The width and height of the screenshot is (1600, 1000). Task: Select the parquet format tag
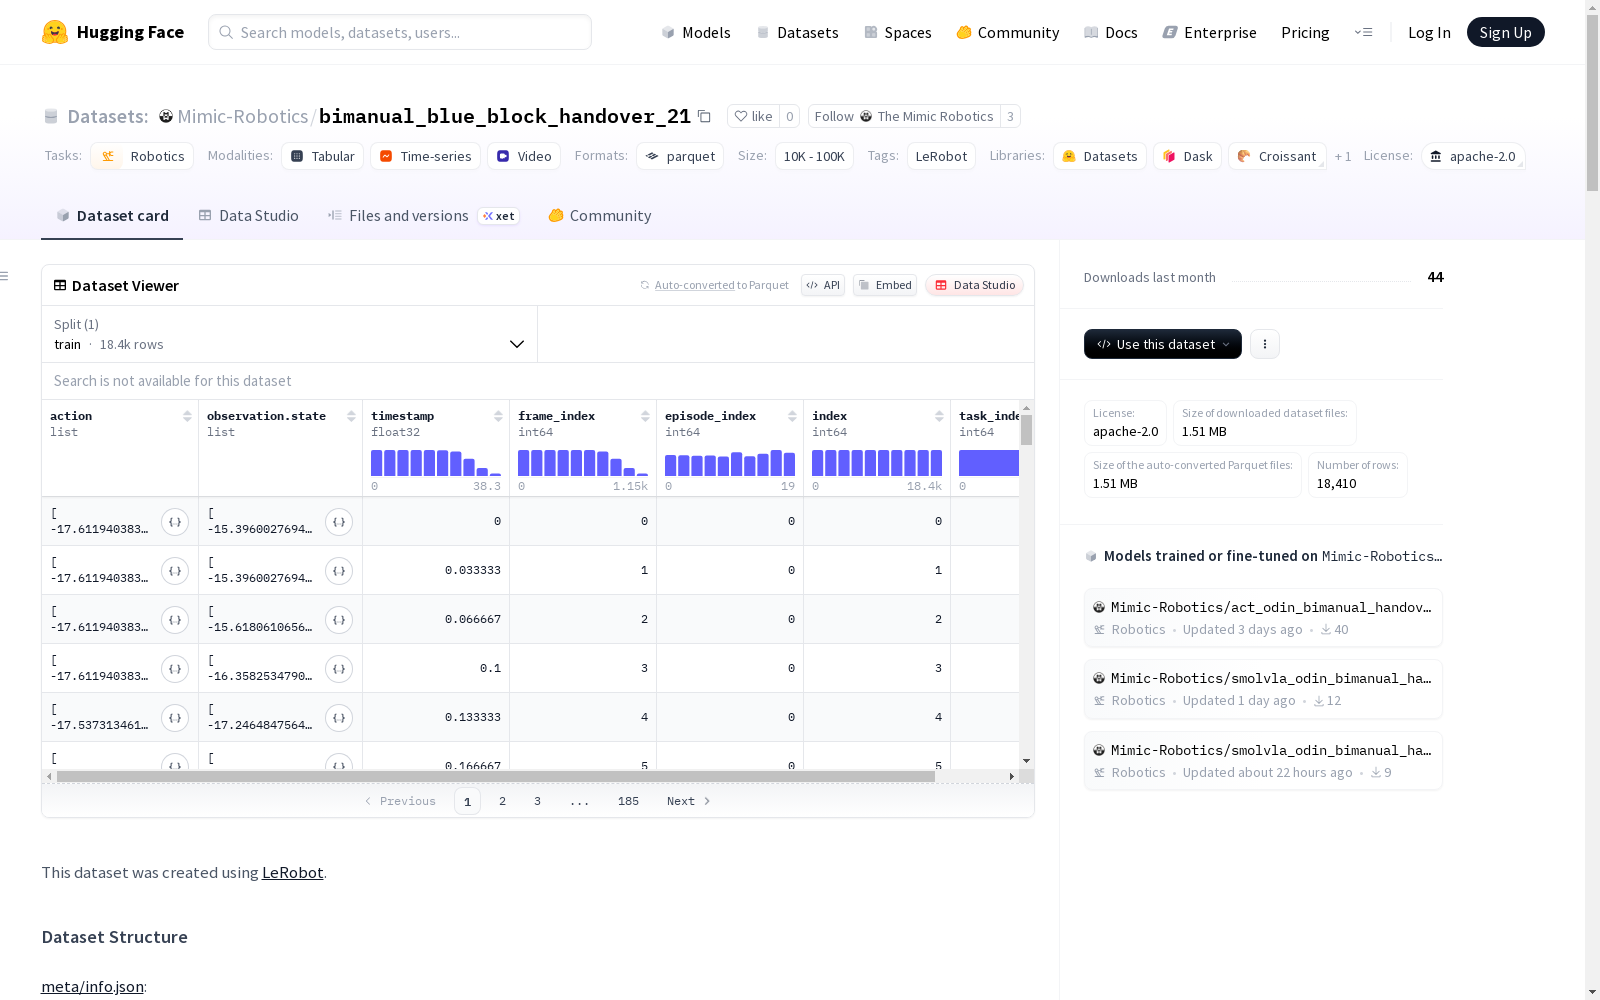tap(680, 156)
